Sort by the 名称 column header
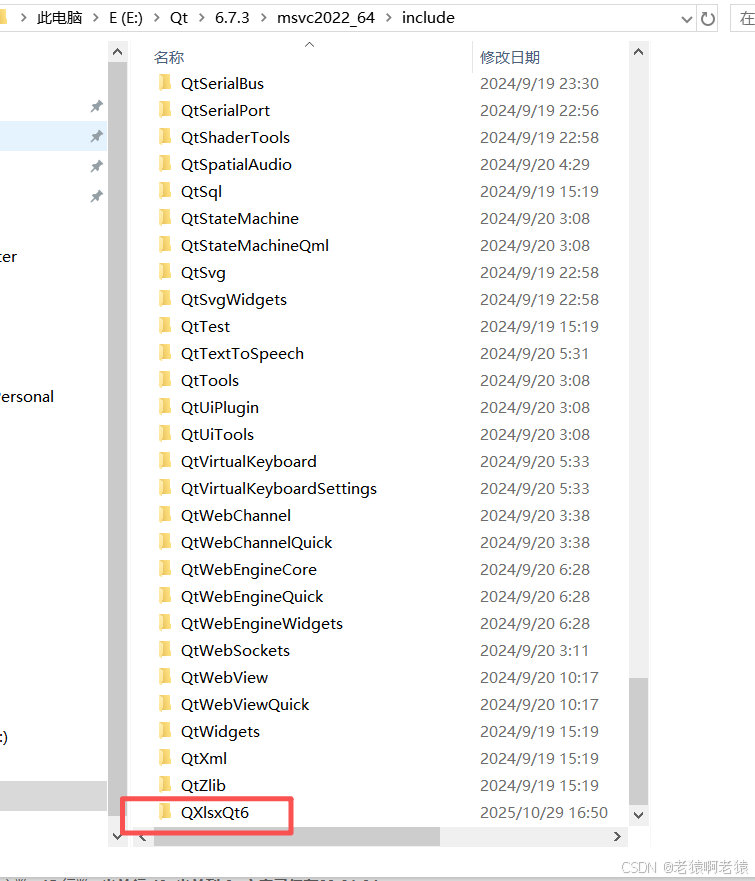 click(169, 57)
